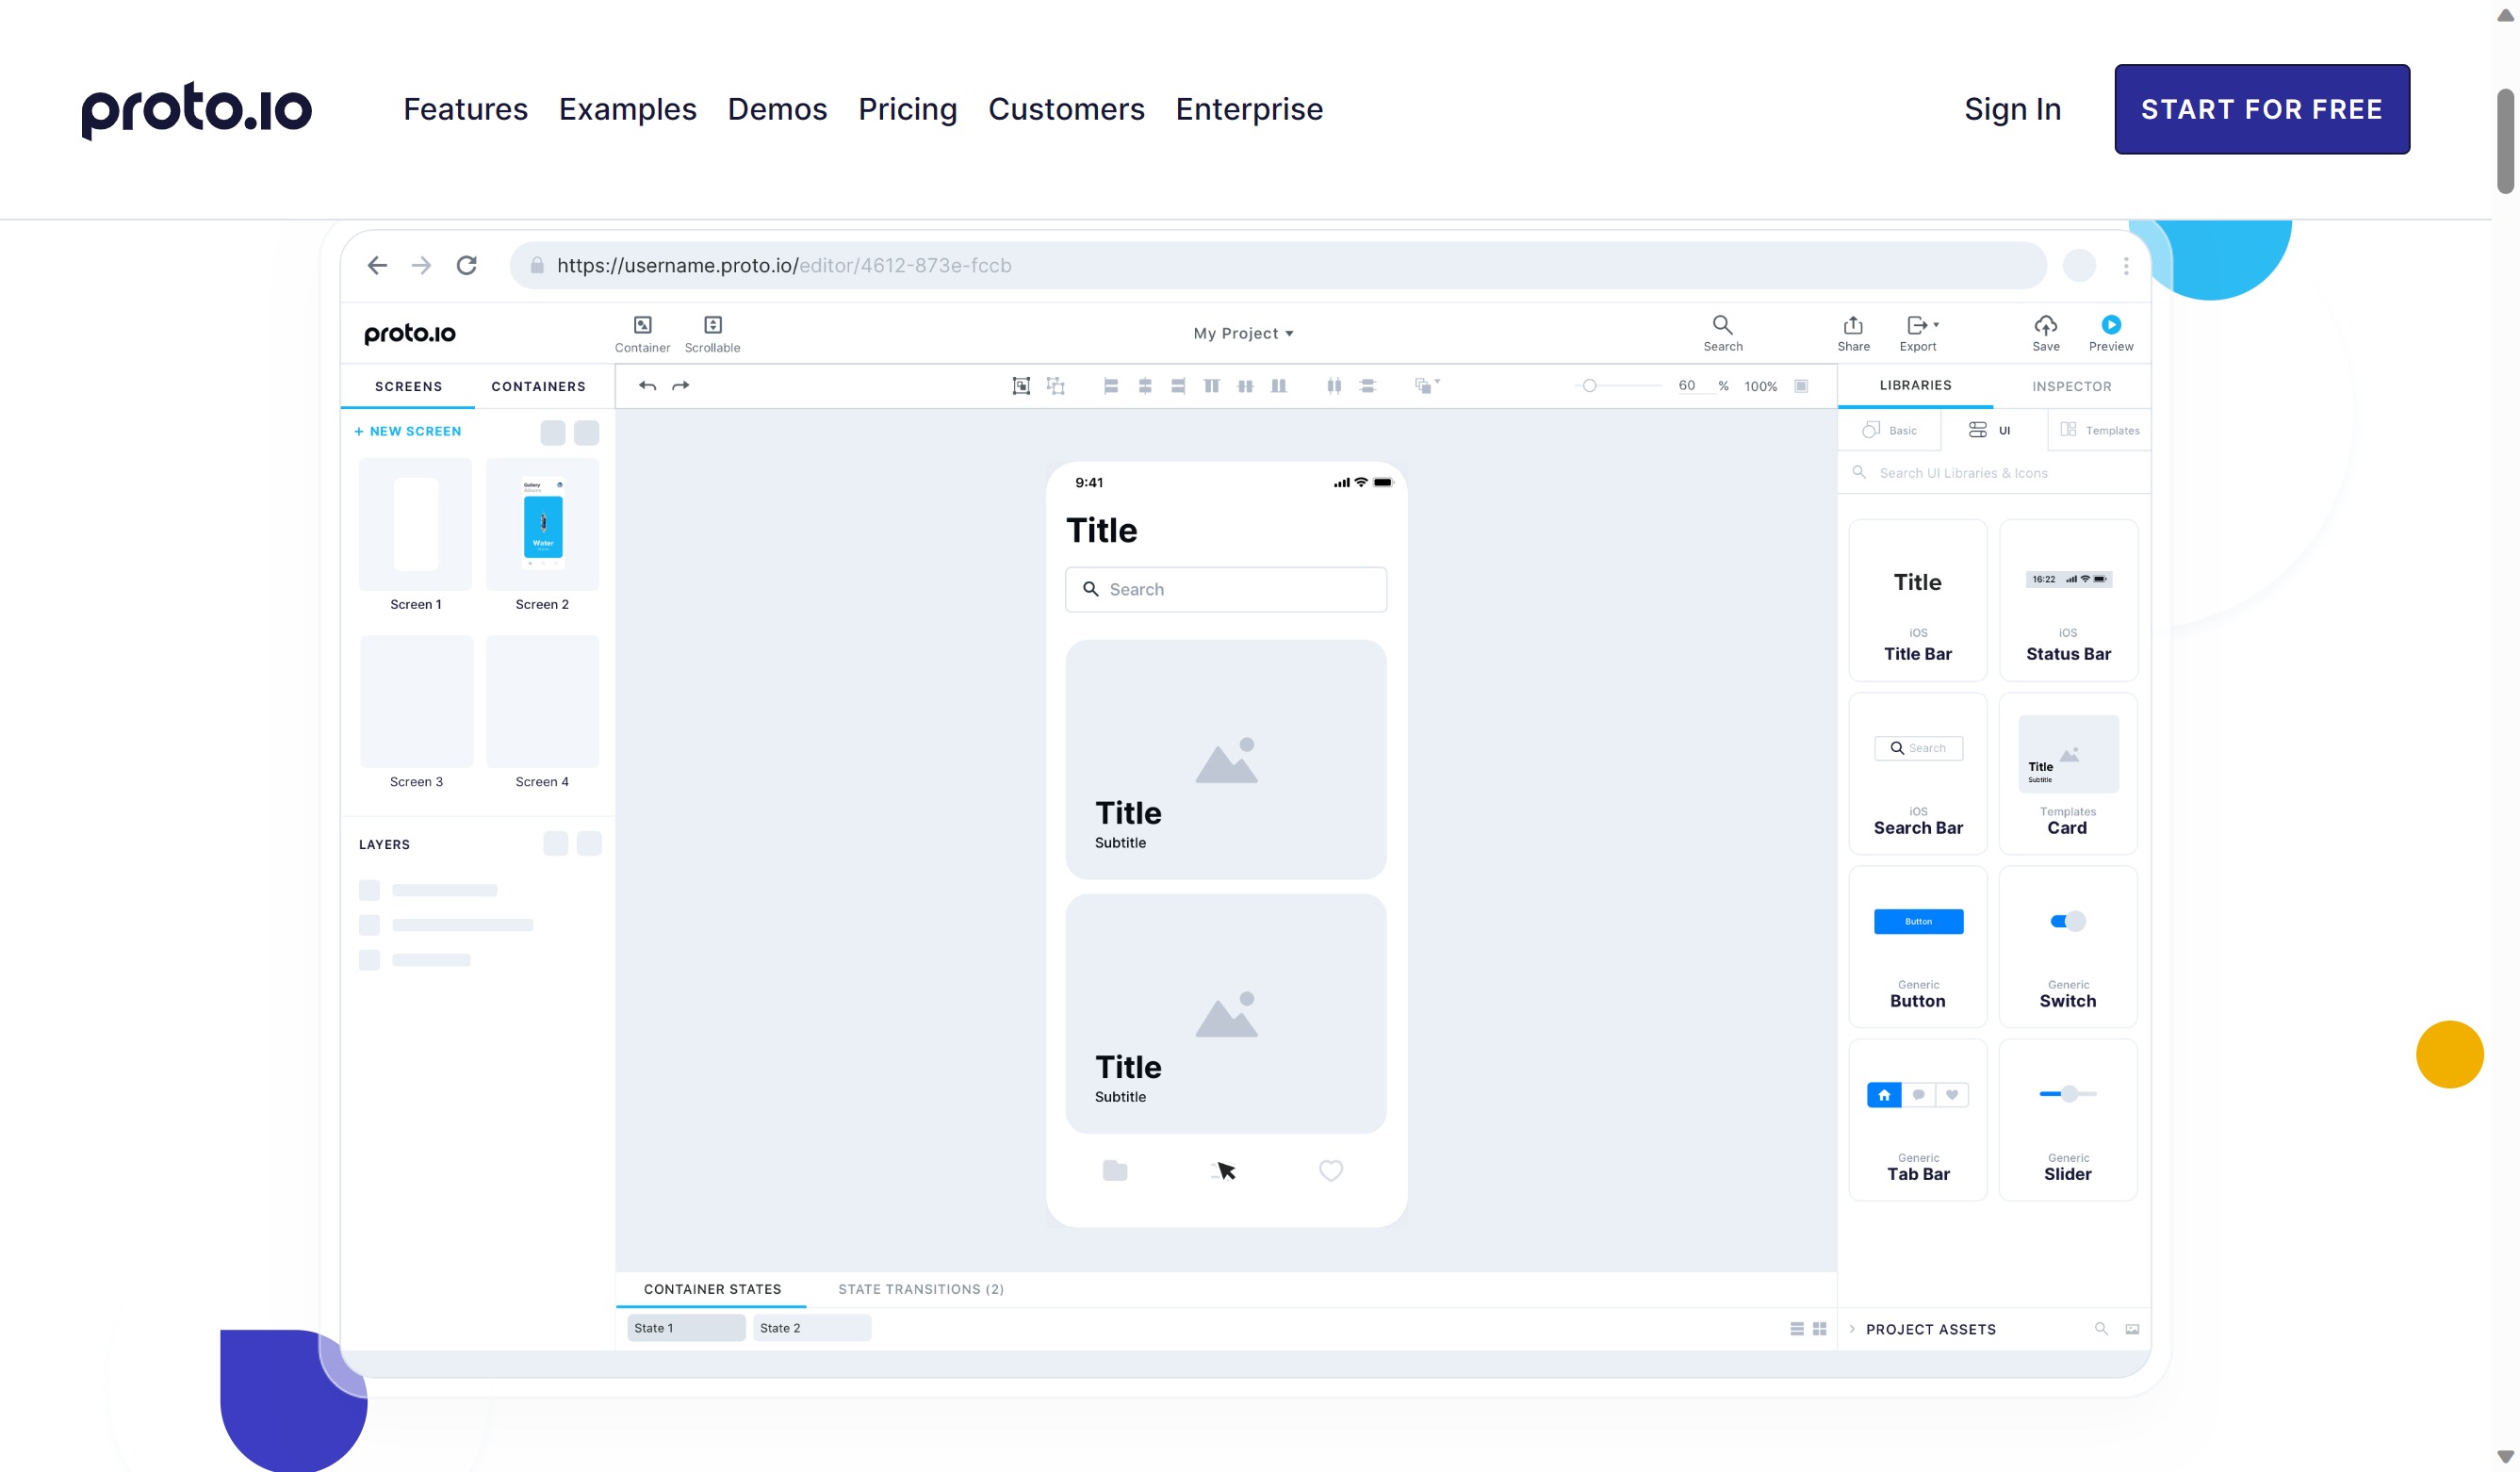Select the Templates library tab
The image size is (2520, 1472).
tap(2099, 430)
